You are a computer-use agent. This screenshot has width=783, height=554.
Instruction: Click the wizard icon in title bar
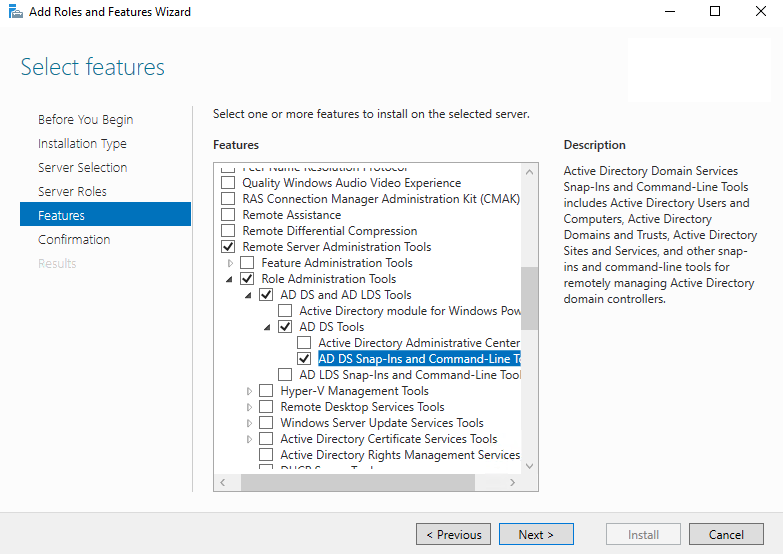13,12
